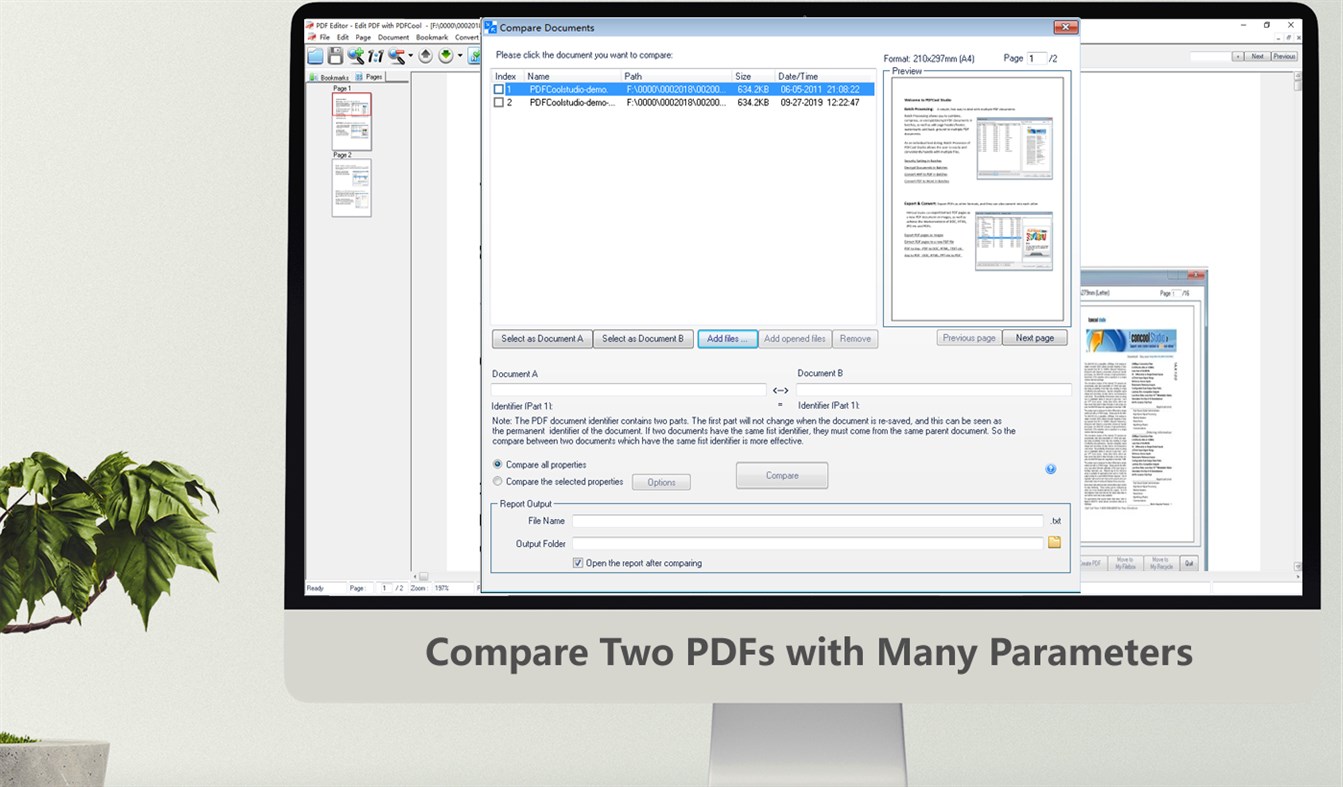Click the blue help icon near Compare
Viewport: 1343px width, 787px height.
pos(1051,468)
